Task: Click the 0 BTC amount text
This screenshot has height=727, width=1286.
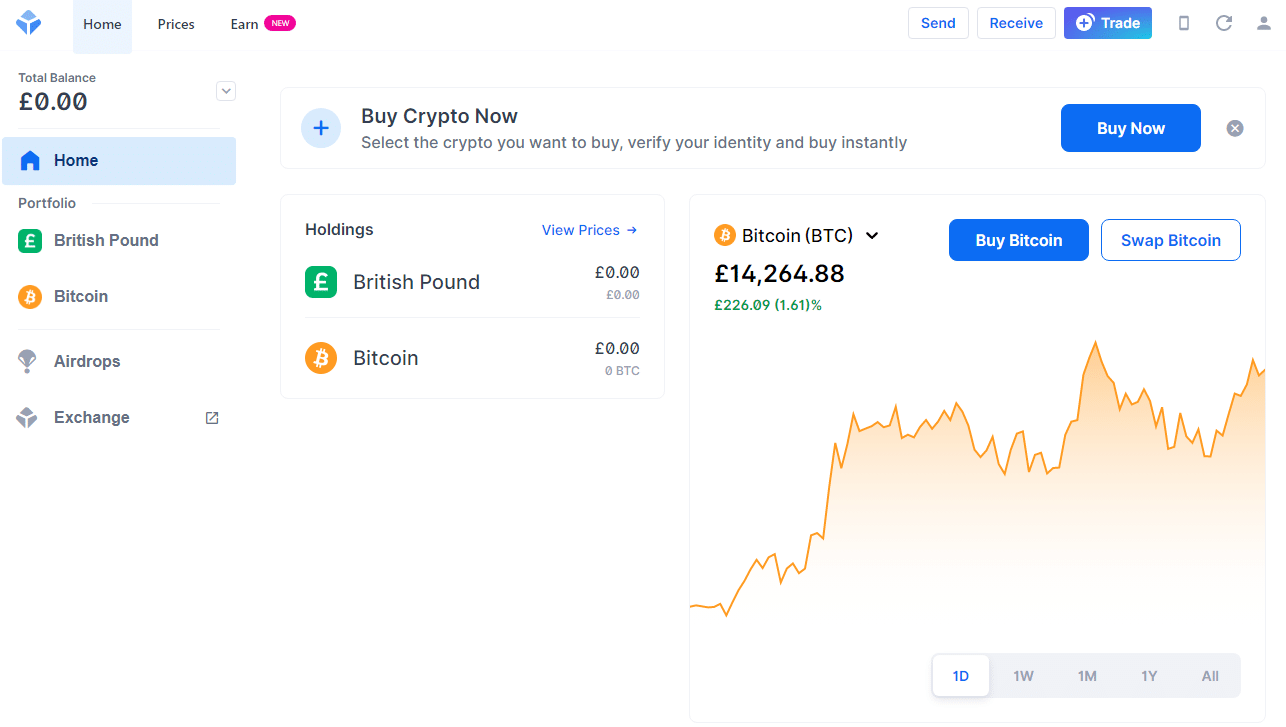Action: pyautogui.click(x=622, y=371)
